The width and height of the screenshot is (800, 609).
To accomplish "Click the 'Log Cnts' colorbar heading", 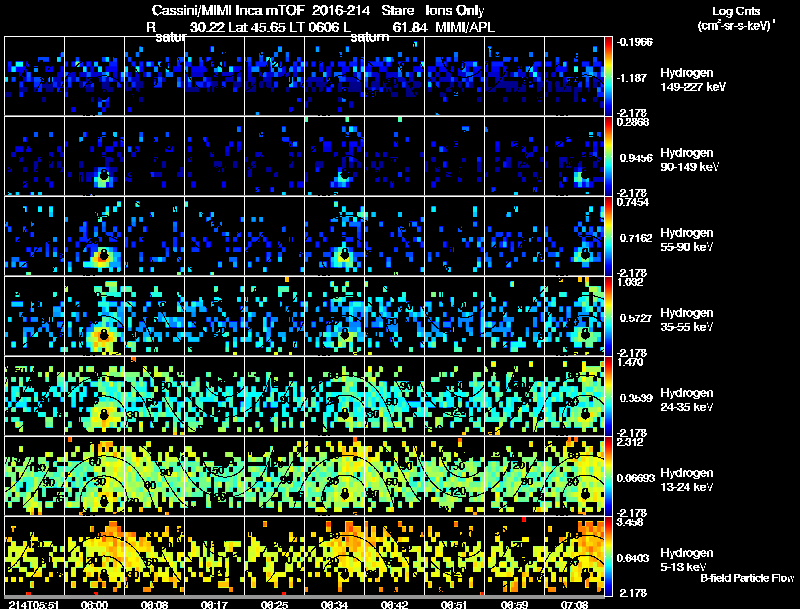I will (x=736, y=11).
